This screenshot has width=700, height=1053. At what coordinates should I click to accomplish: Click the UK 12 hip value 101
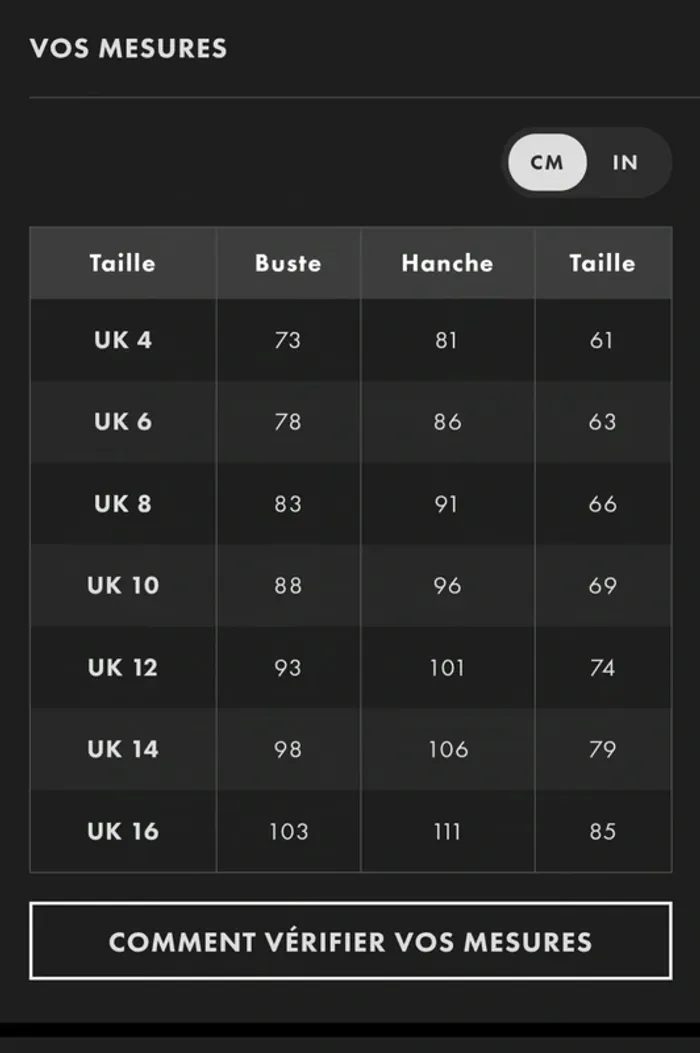tap(447, 668)
